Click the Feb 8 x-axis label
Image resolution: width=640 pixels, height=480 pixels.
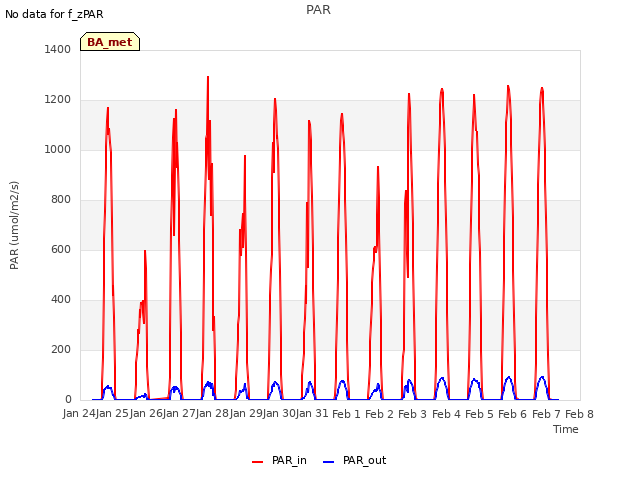579,414
